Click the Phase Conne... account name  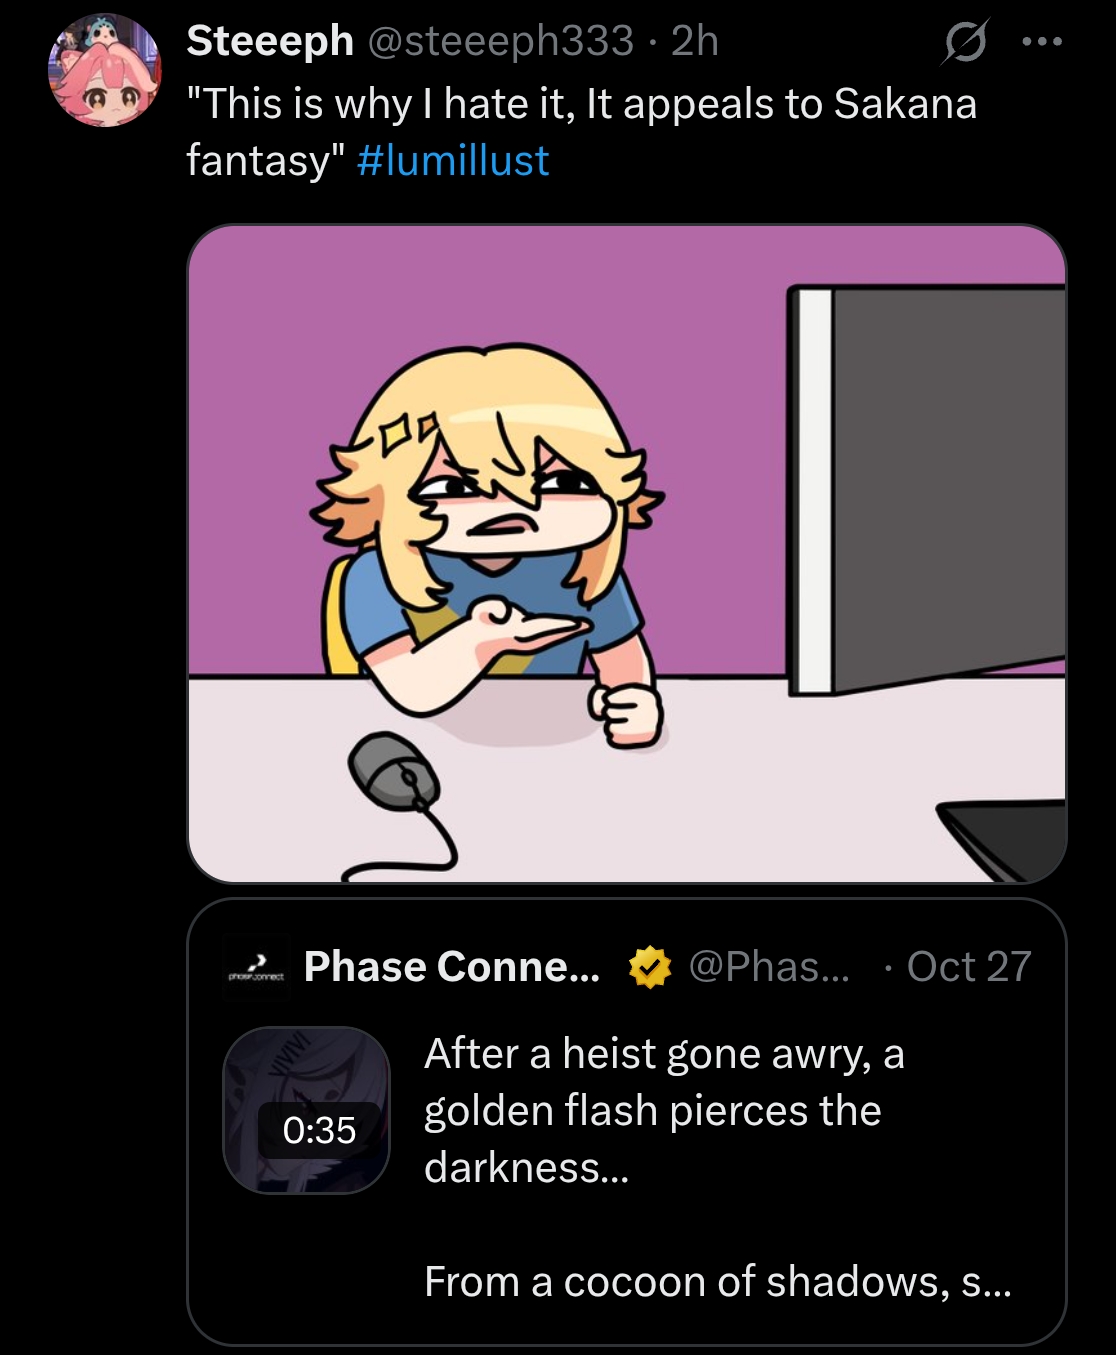tap(451, 967)
